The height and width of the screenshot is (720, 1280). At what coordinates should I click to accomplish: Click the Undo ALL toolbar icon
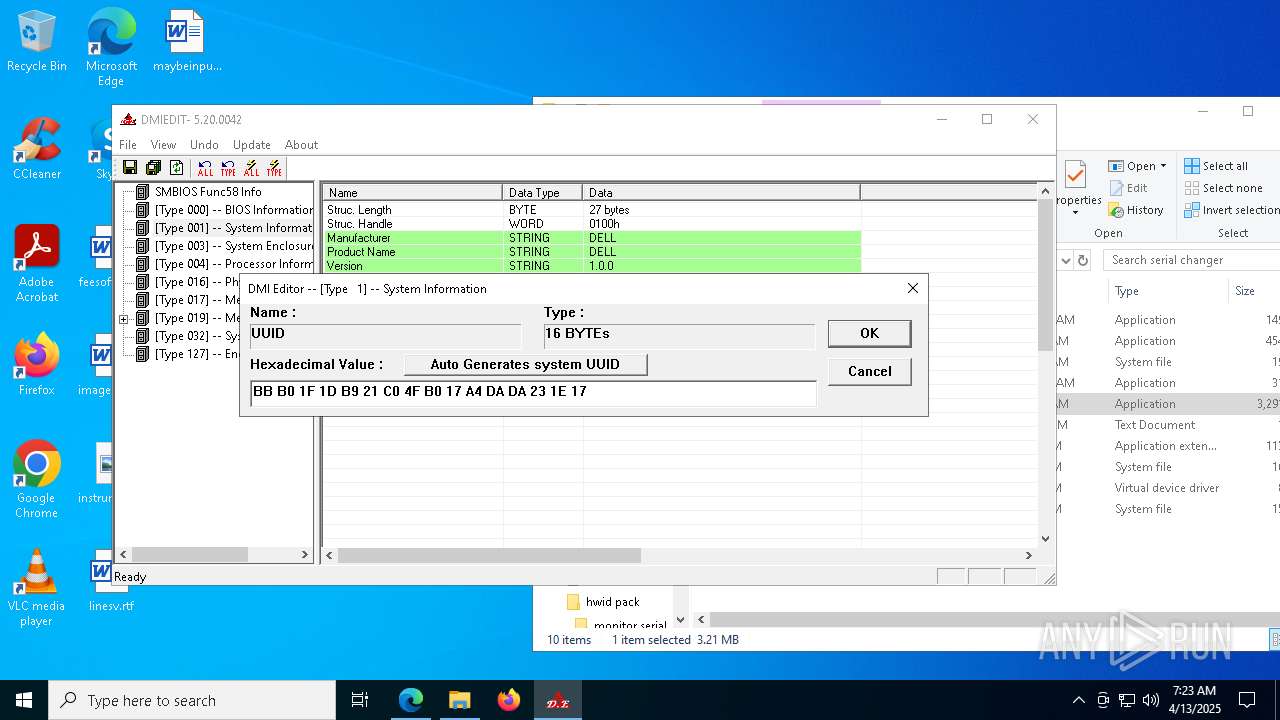click(x=205, y=168)
